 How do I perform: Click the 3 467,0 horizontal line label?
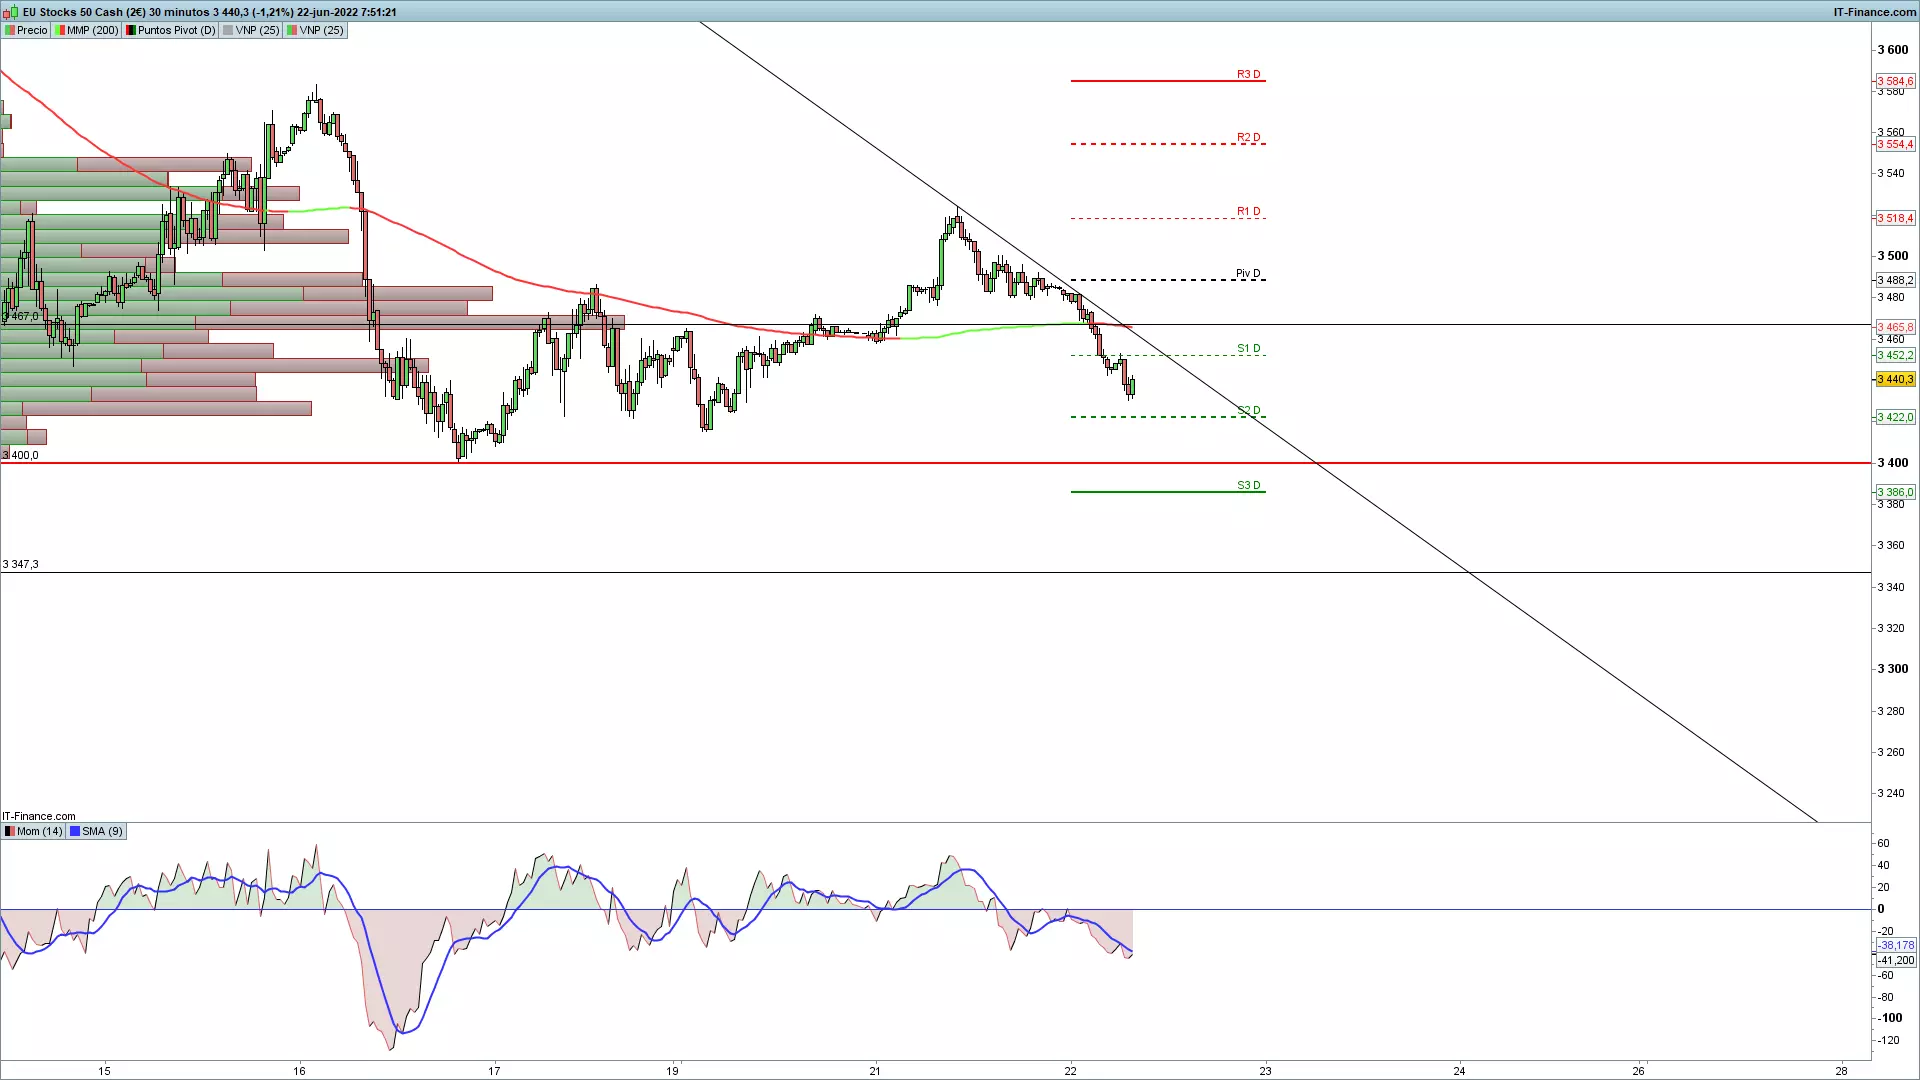pyautogui.click(x=21, y=316)
